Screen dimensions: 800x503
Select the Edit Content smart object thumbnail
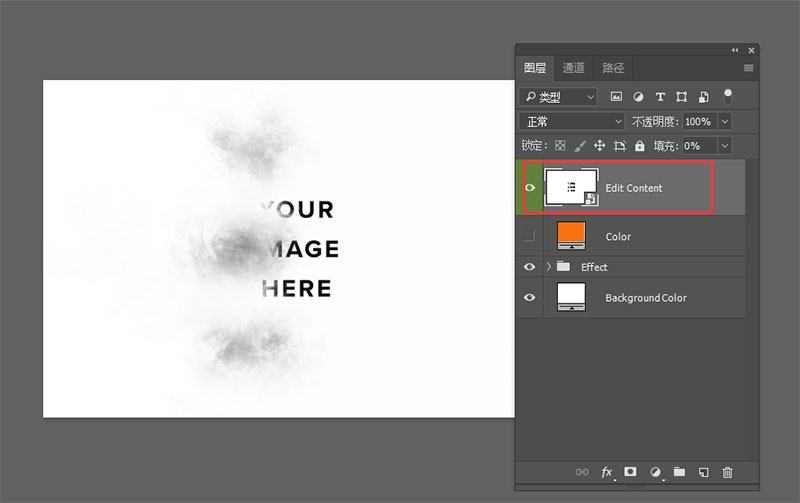tap(571, 187)
